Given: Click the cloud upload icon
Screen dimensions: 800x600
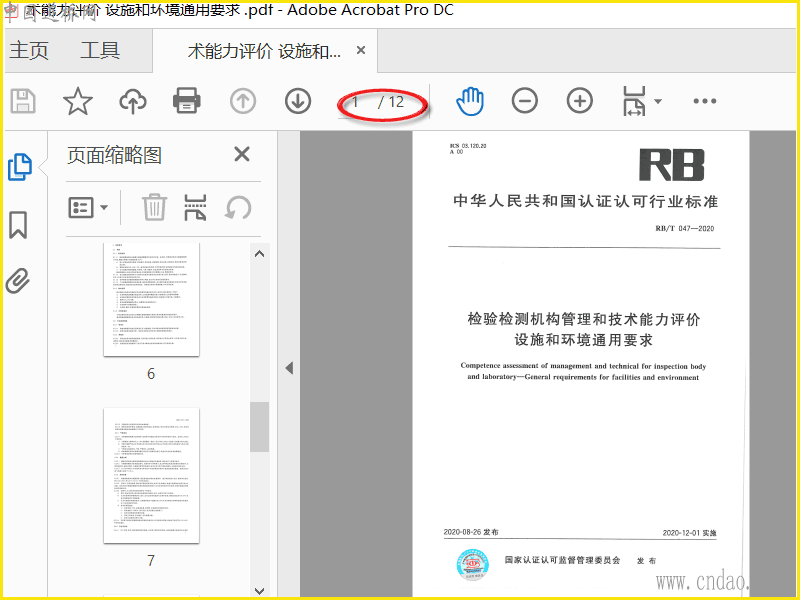Looking at the screenshot, I should point(133,101).
